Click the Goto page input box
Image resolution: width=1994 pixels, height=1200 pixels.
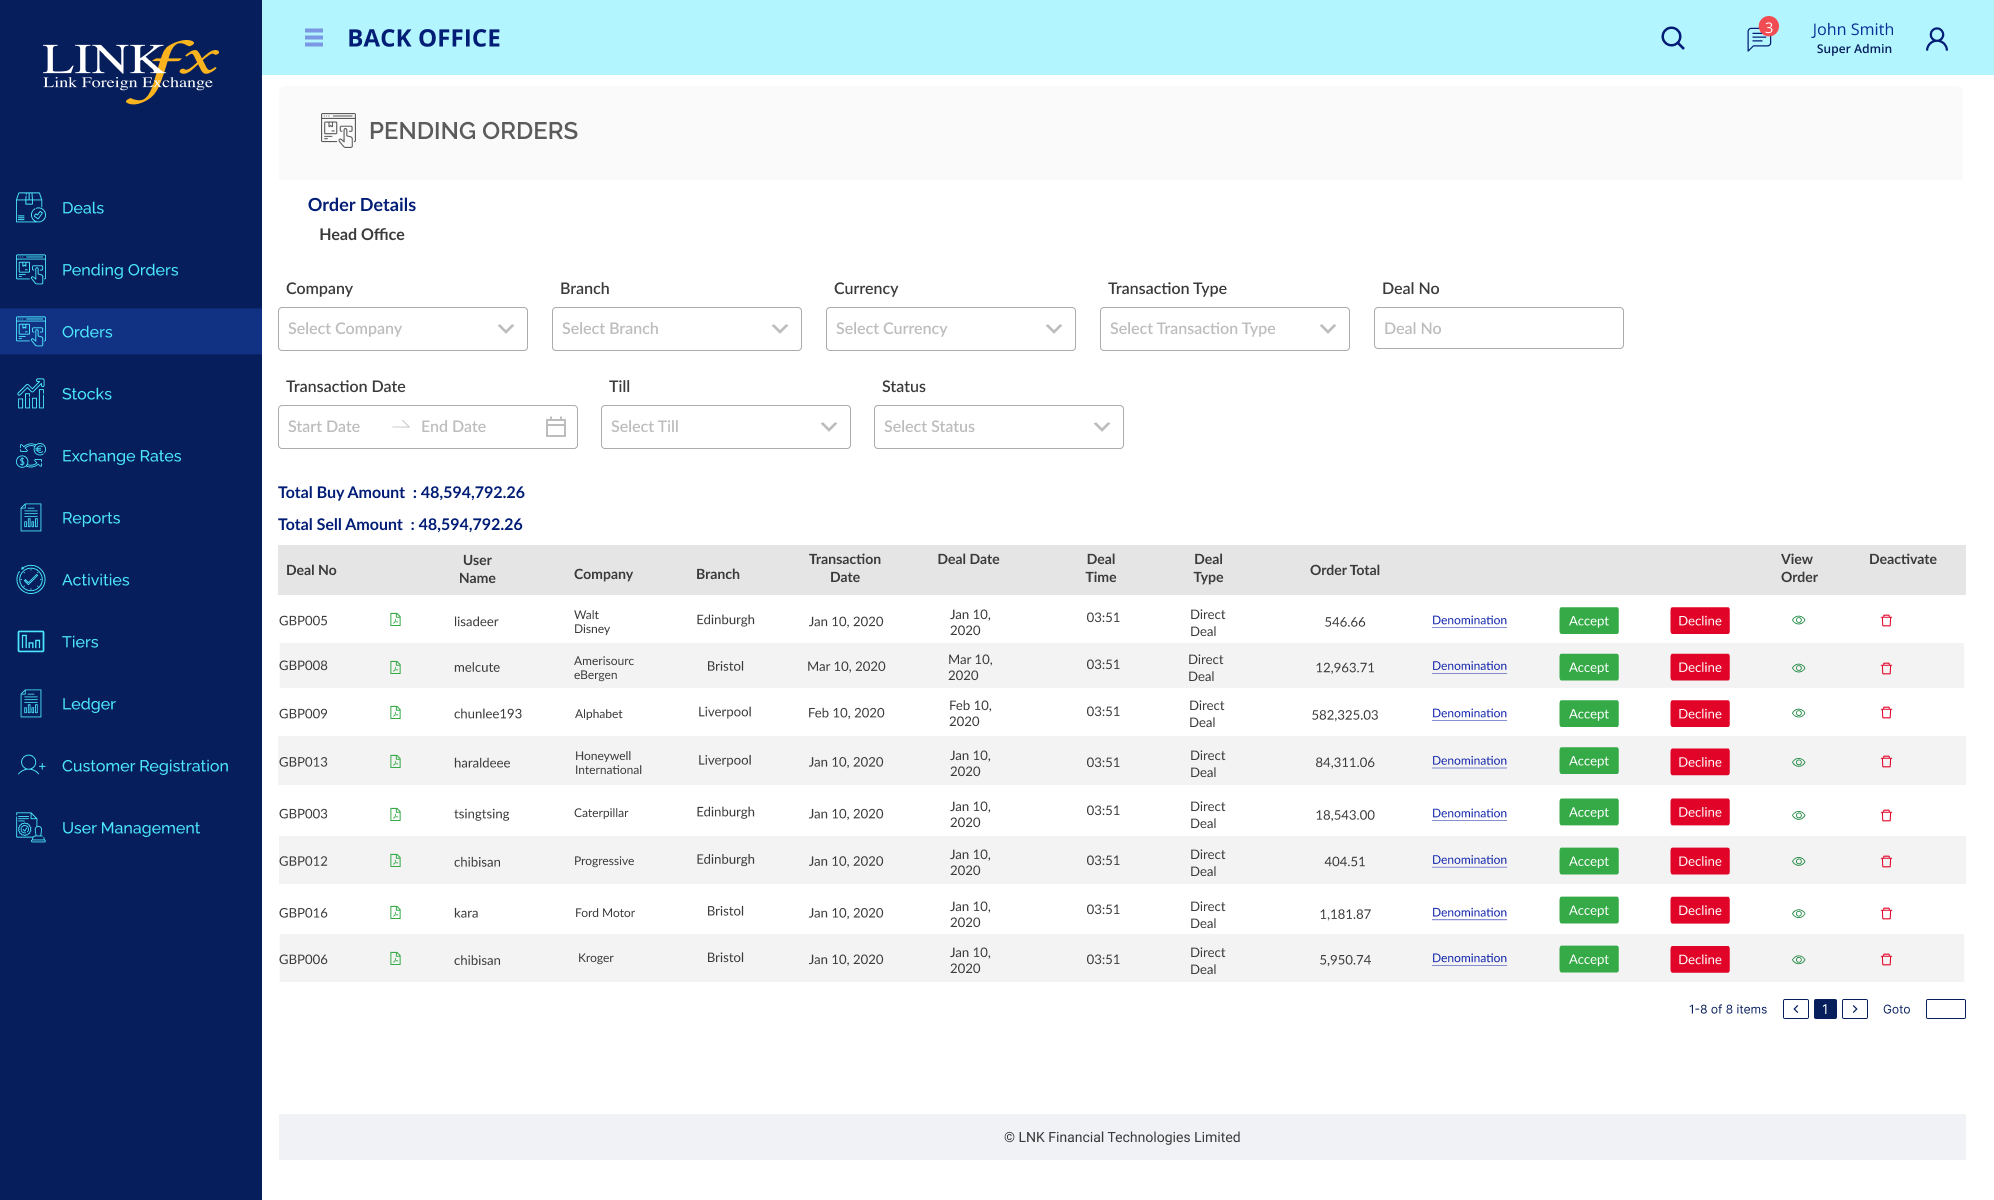pos(1946,1009)
